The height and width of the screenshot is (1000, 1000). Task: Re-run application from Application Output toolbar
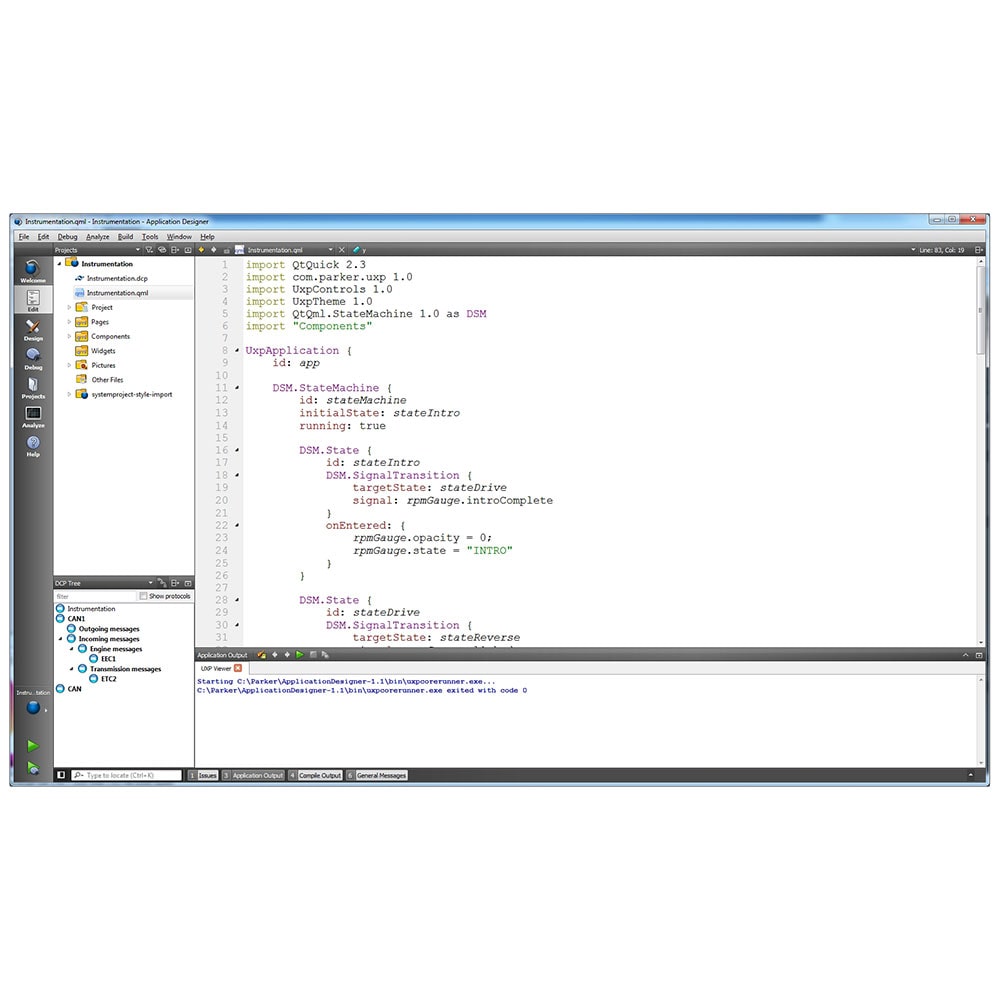pos(299,655)
